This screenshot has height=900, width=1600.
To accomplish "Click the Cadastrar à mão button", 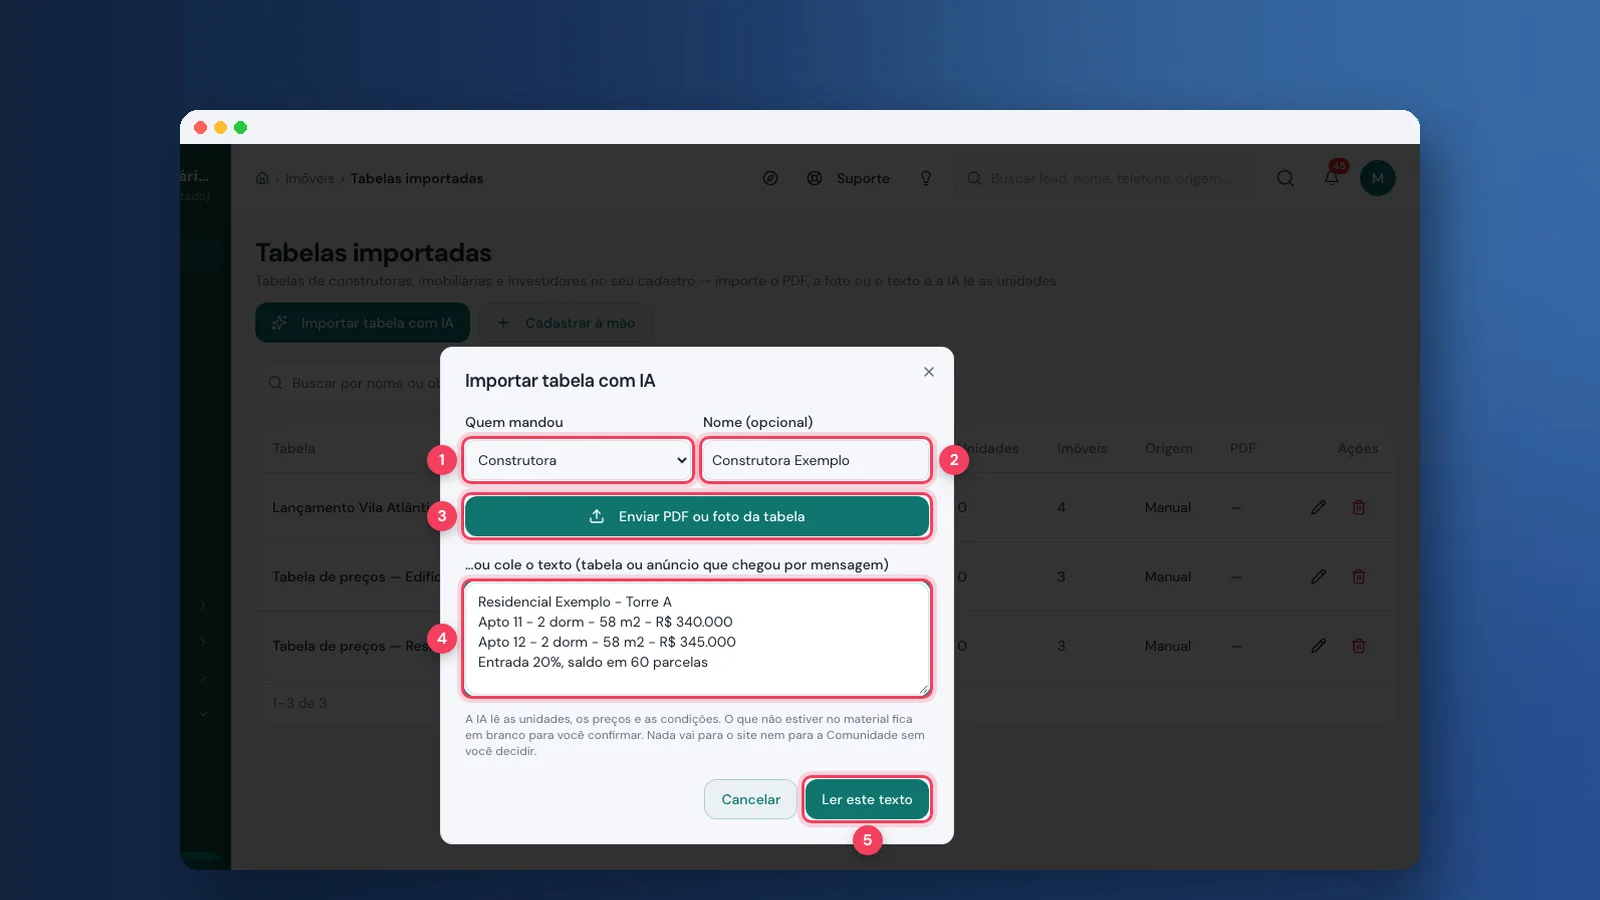I will point(566,323).
